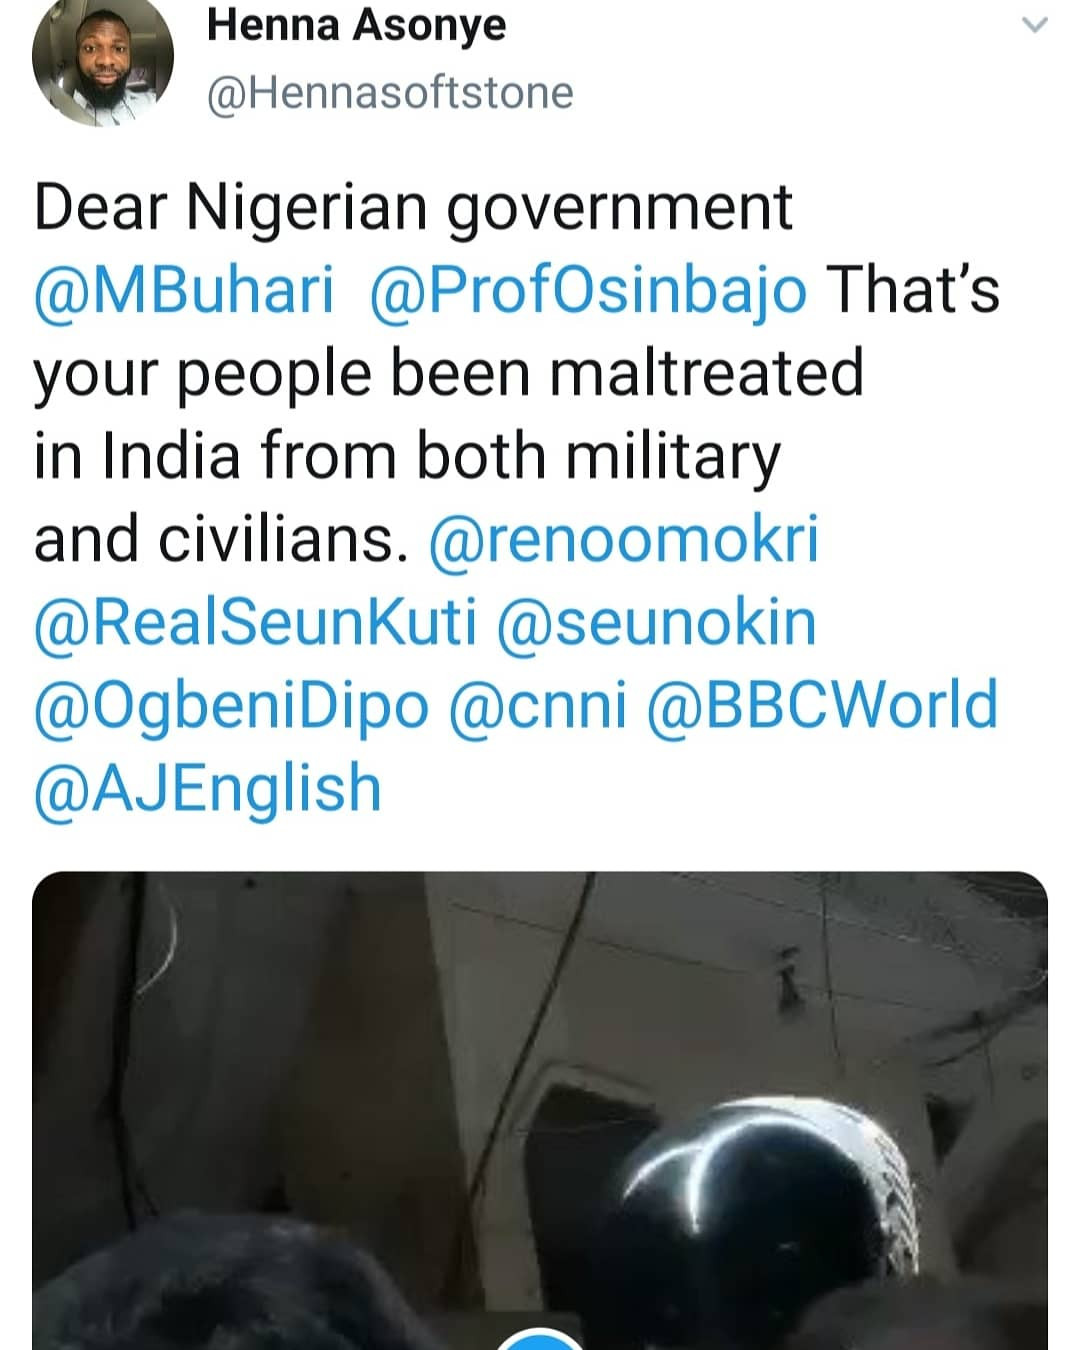The height and width of the screenshot is (1350, 1080).
Task: Click the word 'That's' in the tweet
Action: (x=914, y=291)
